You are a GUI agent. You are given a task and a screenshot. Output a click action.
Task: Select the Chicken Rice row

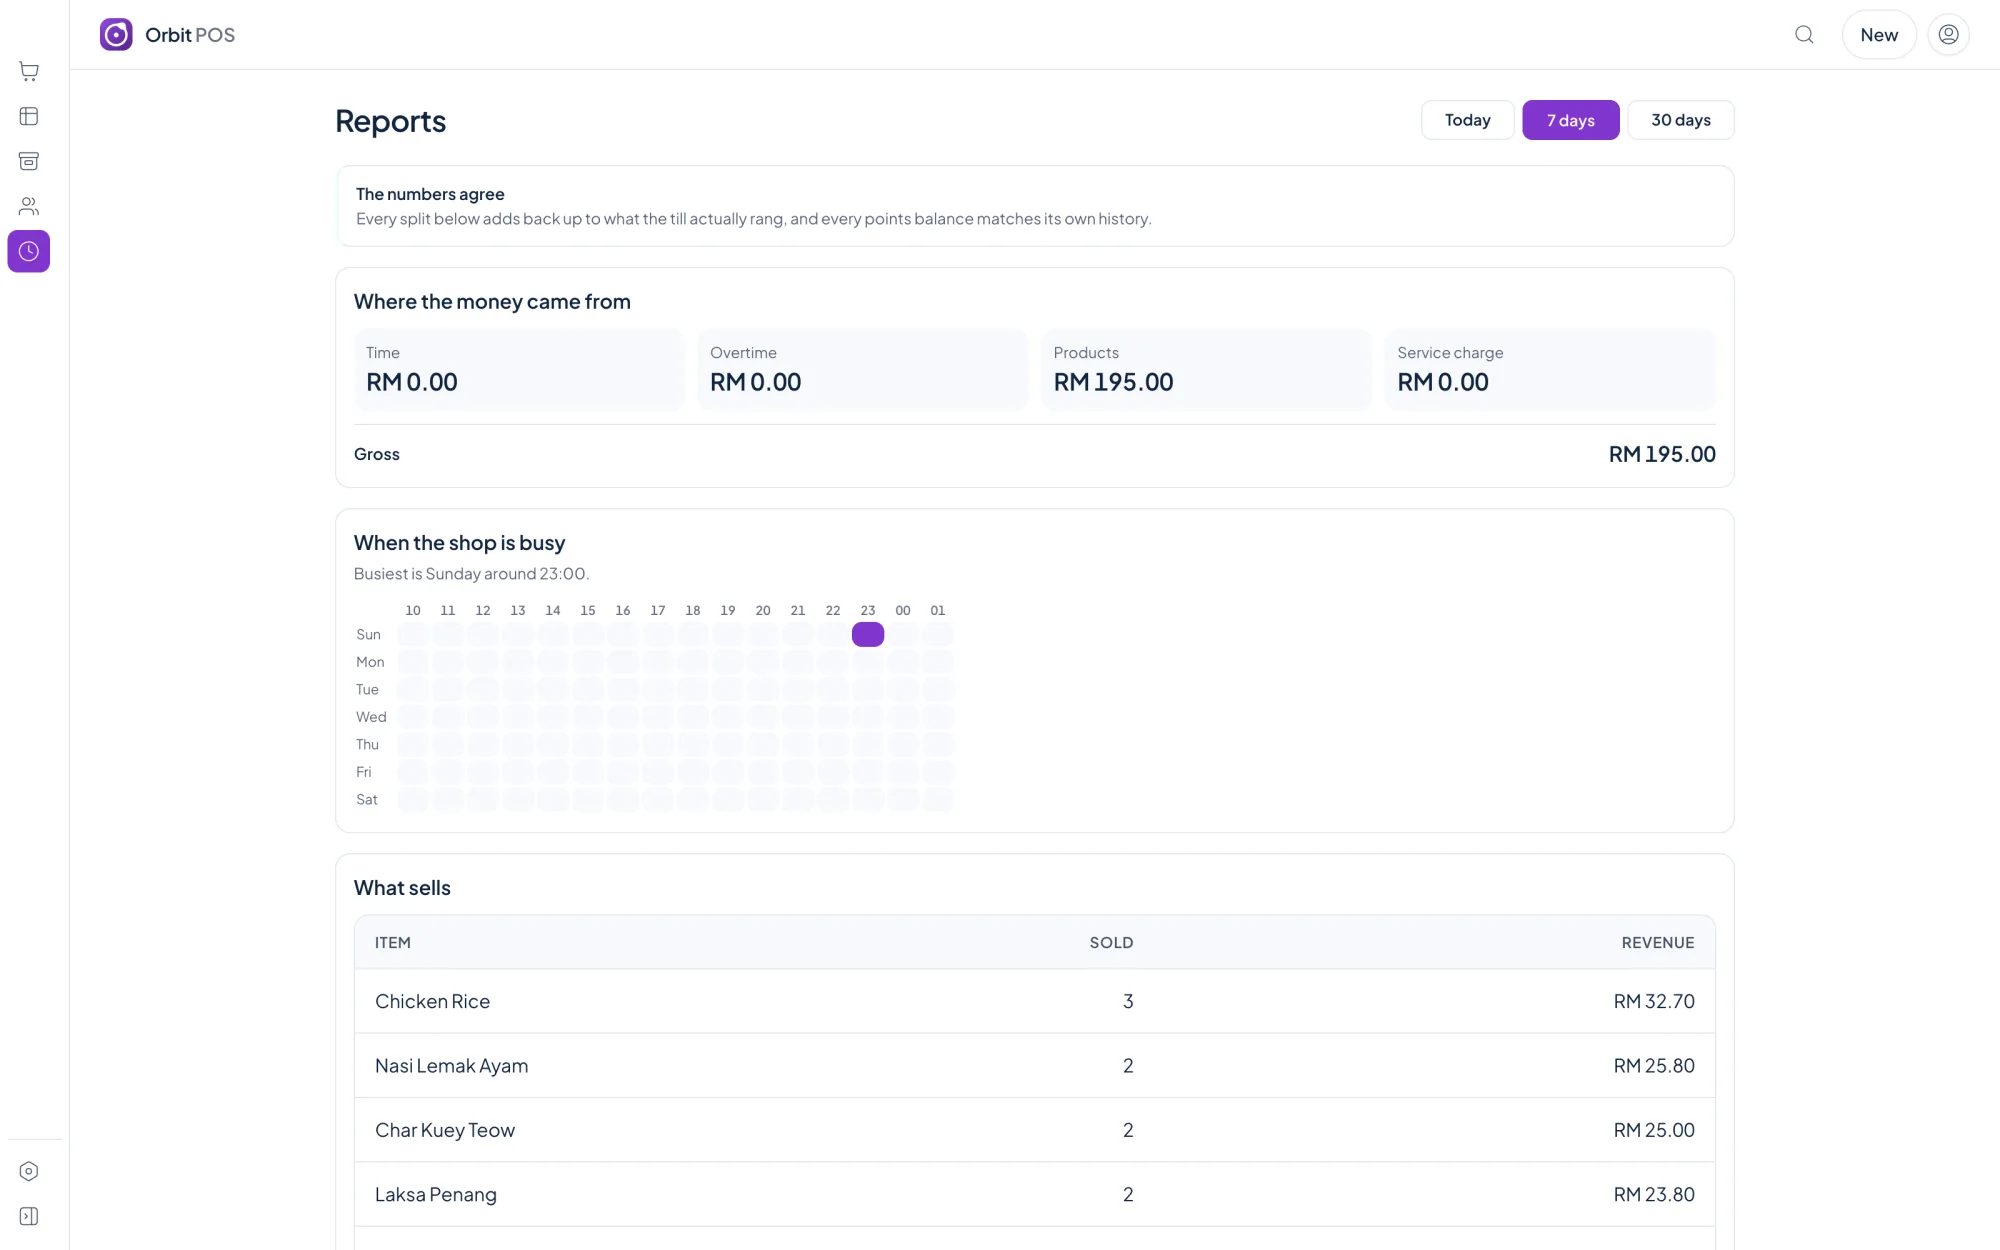pyautogui.click(x=1035, y=1001)
